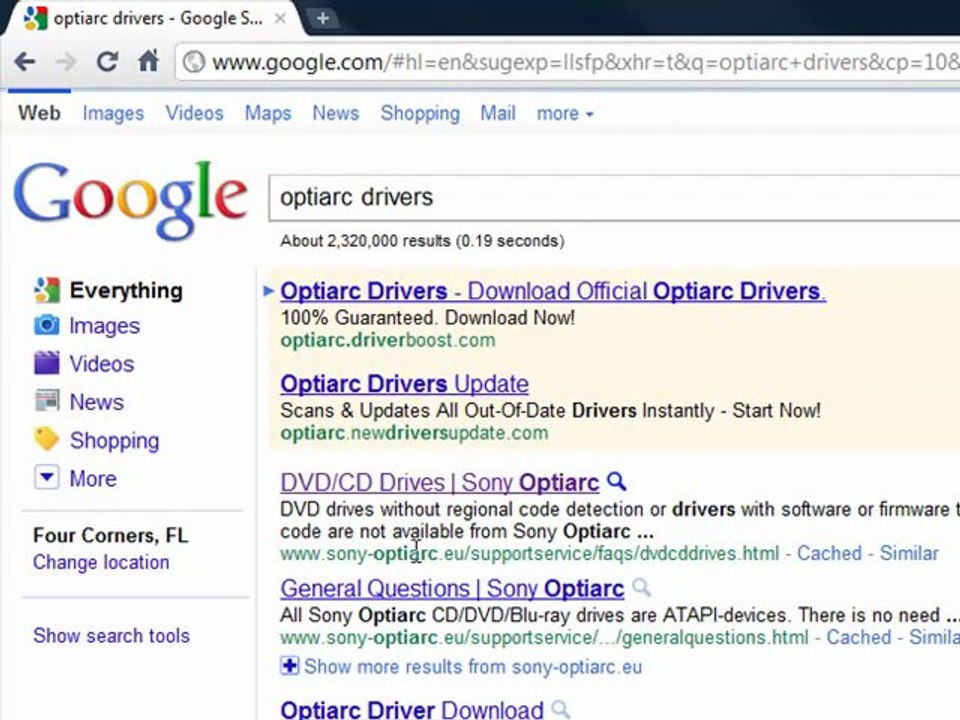Screen dimensions: 960x720
Task: Click 'Four Corners, FL' location text
Action: point(111,535)
